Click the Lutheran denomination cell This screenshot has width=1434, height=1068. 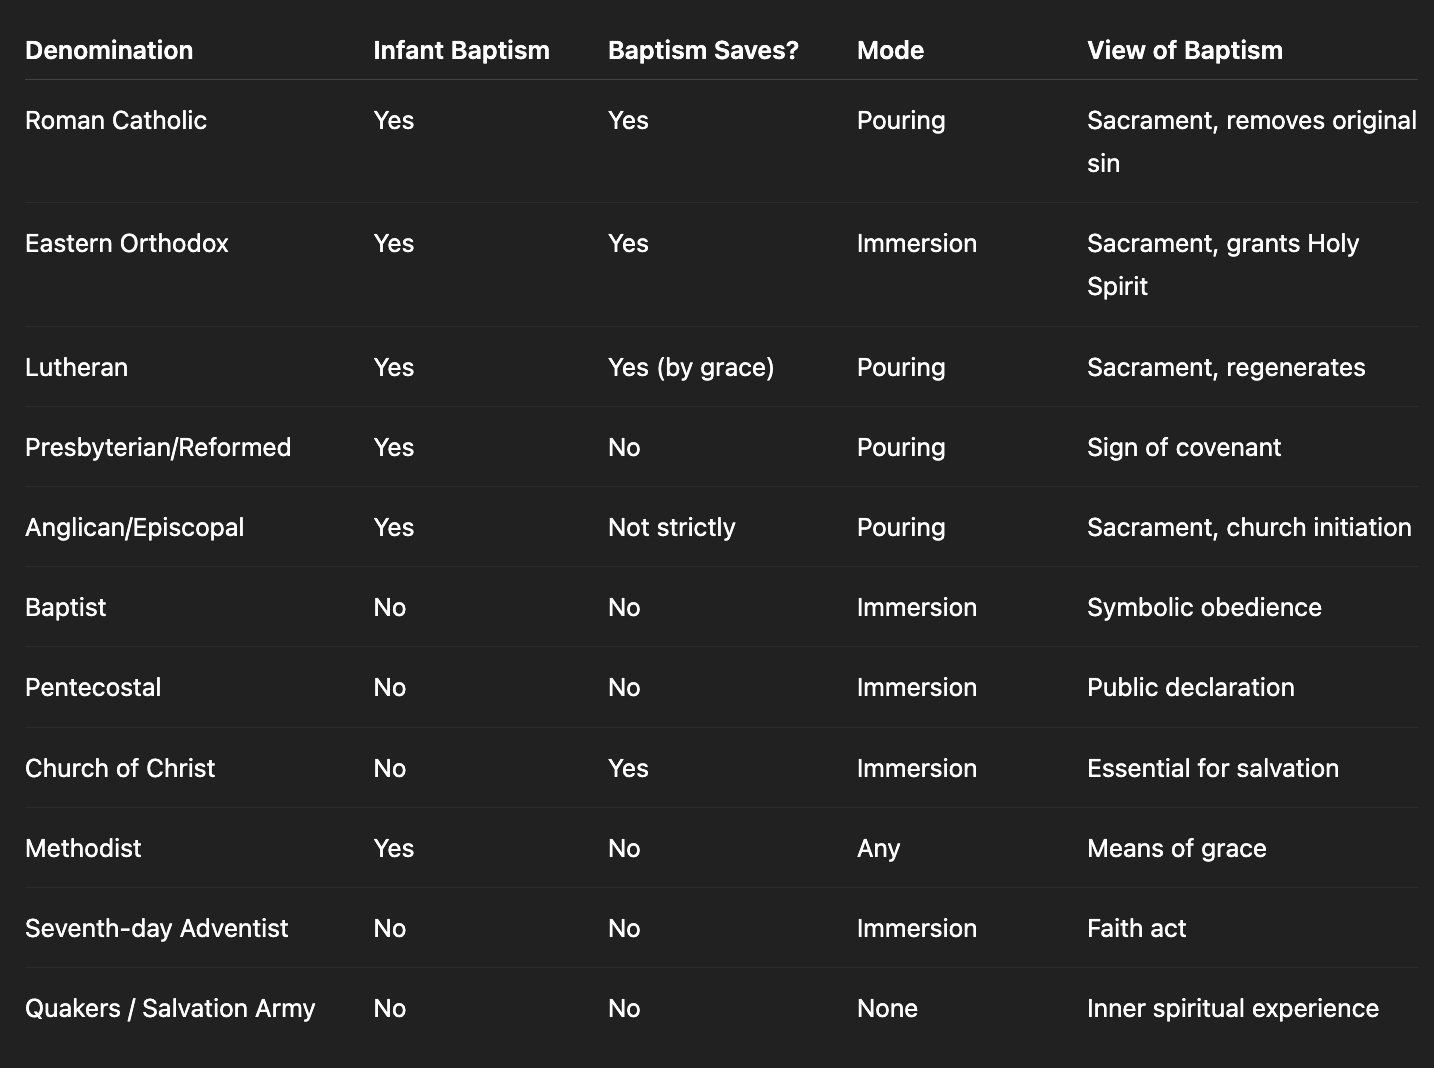(x=76, y=367)
